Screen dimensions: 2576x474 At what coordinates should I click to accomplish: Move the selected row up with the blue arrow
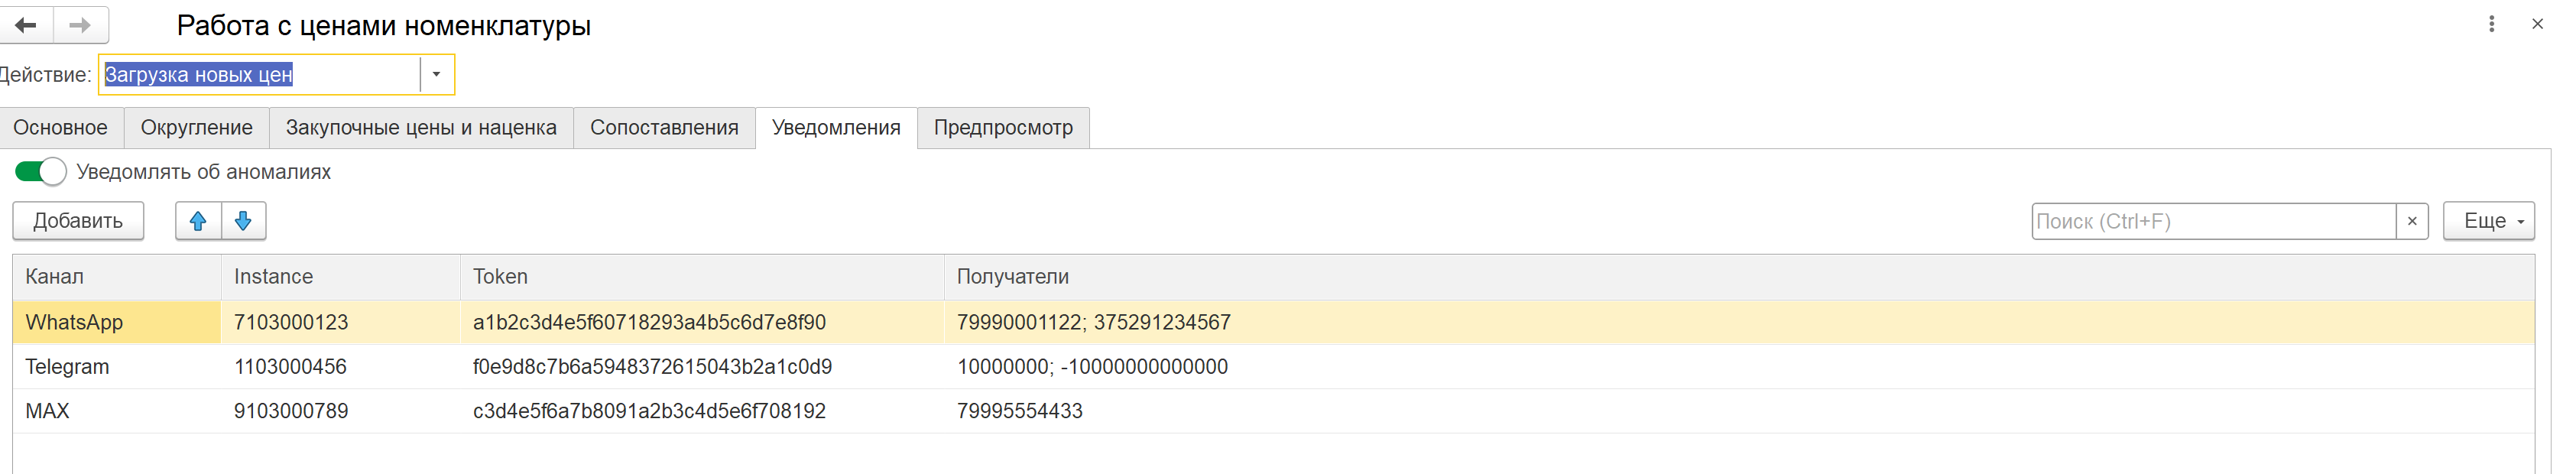point(198,221)
